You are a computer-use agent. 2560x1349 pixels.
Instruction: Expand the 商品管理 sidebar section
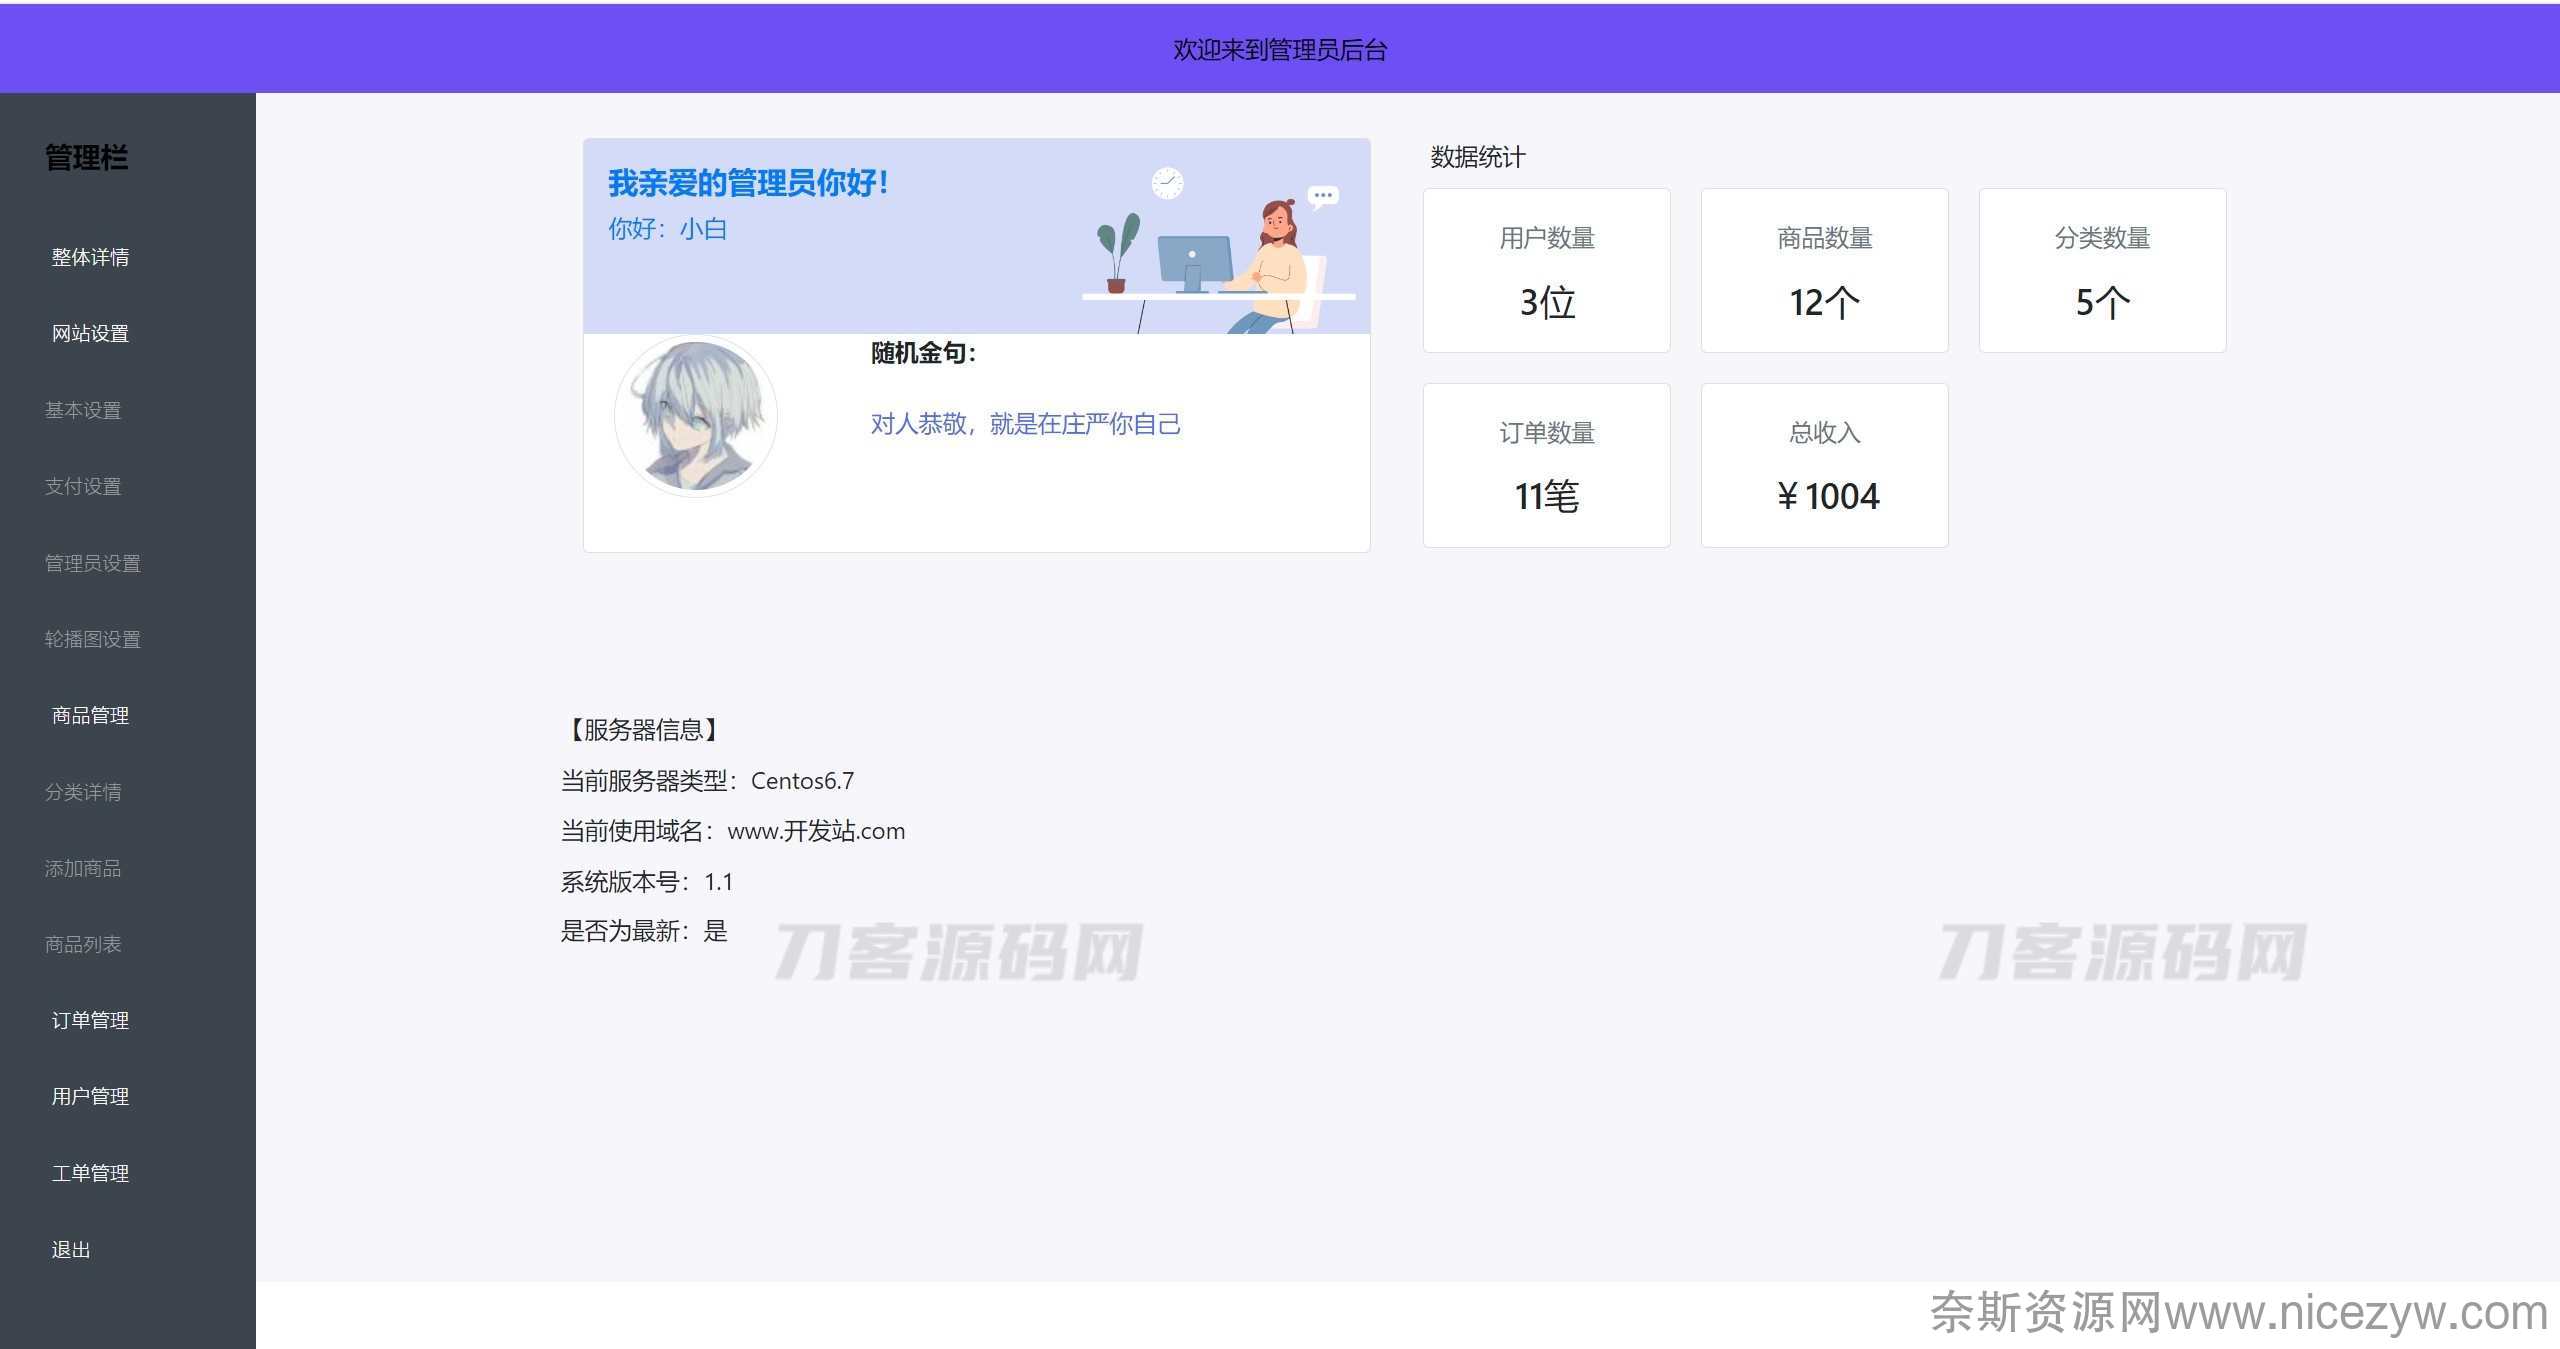90,715
